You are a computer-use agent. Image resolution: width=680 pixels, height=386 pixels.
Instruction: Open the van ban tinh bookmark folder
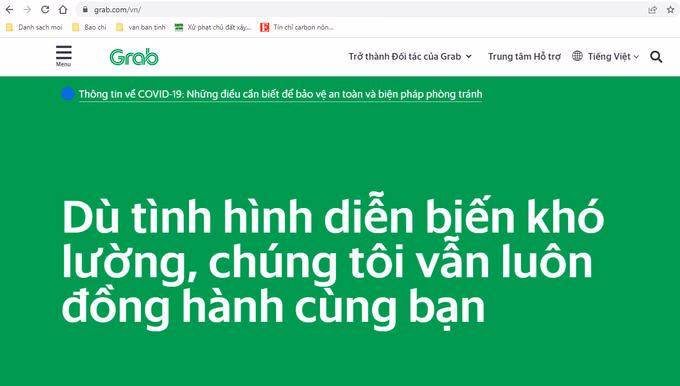pos(141,27)
